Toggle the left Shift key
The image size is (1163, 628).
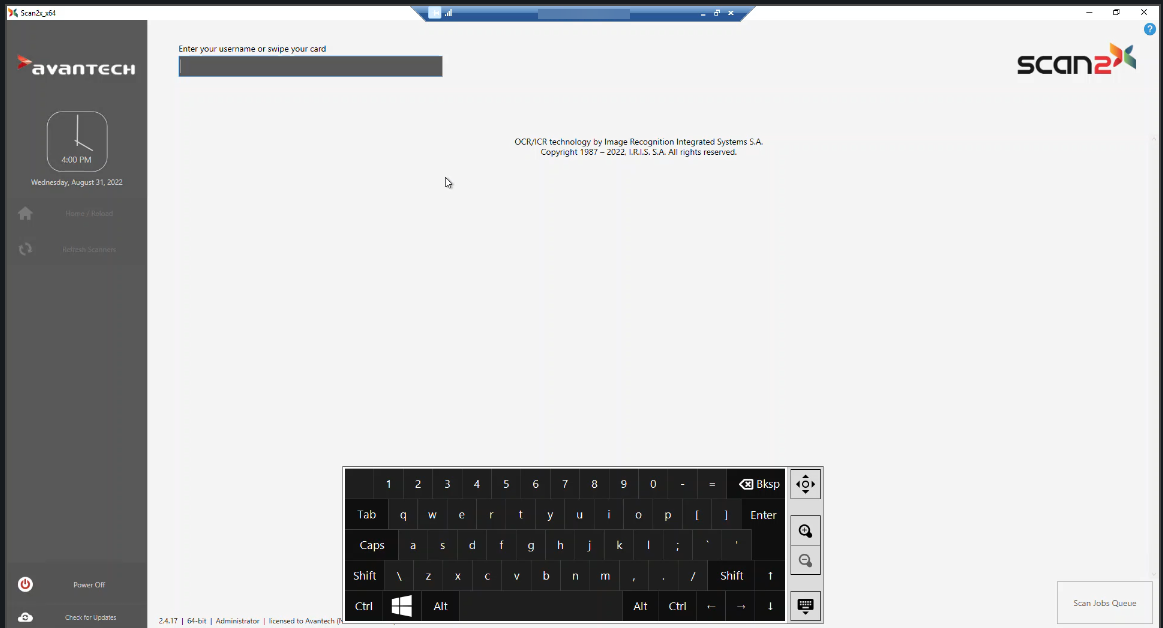click(365, 575)
